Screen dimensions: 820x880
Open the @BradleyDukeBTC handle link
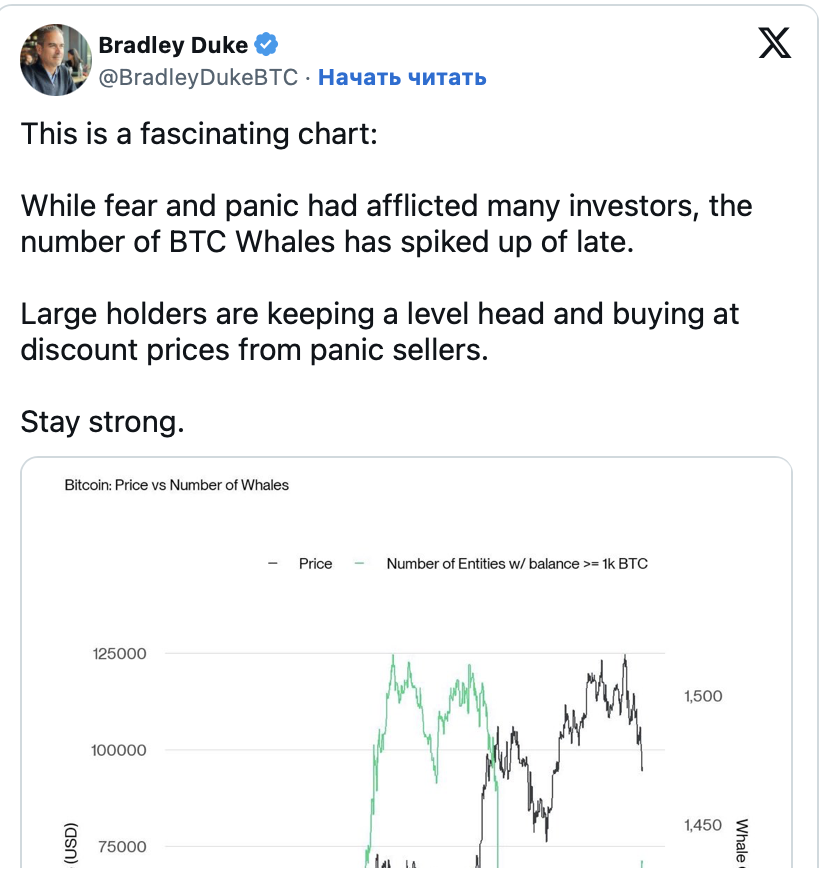[198, 77]
